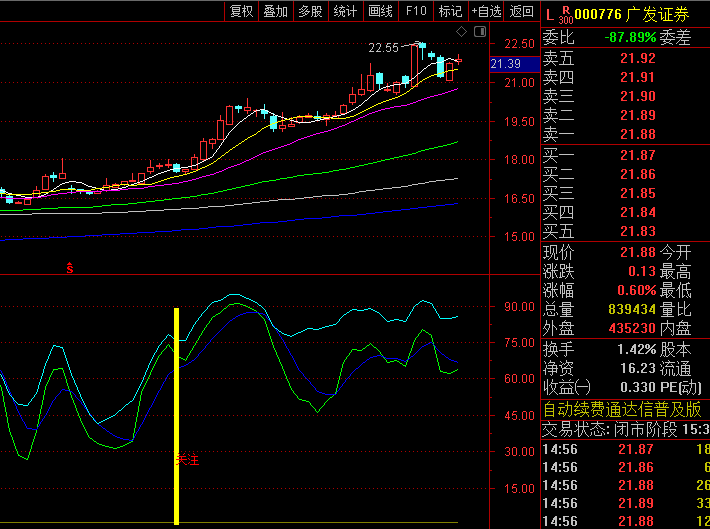Select the 买一 bid price 21.87
This screenshot has height=529, width=710.
tap(637, 155)
